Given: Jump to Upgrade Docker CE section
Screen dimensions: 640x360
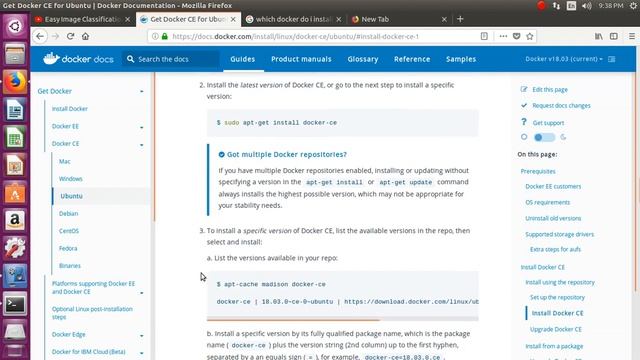Looking at the screenshot, I should [556, 329].
